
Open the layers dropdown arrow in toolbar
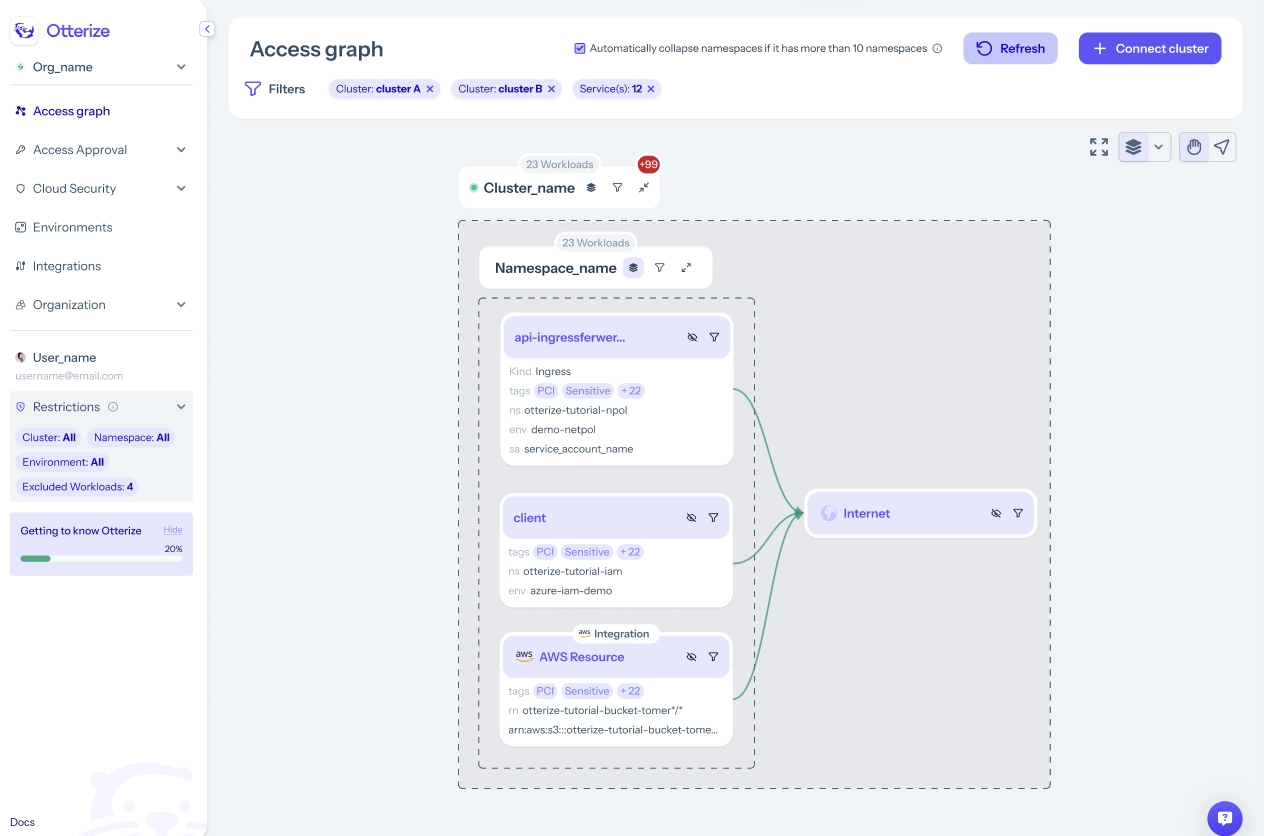(x=1159, y=147)
